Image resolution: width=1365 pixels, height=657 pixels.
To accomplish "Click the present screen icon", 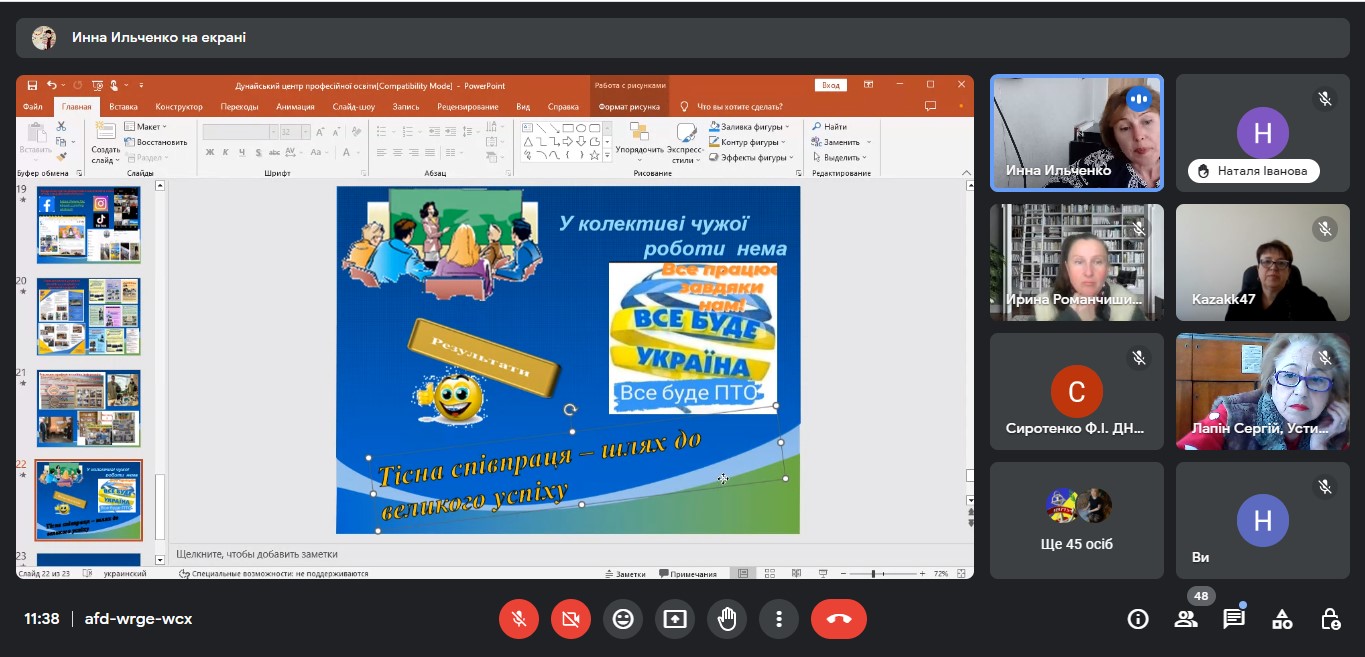I will point(675,619).
